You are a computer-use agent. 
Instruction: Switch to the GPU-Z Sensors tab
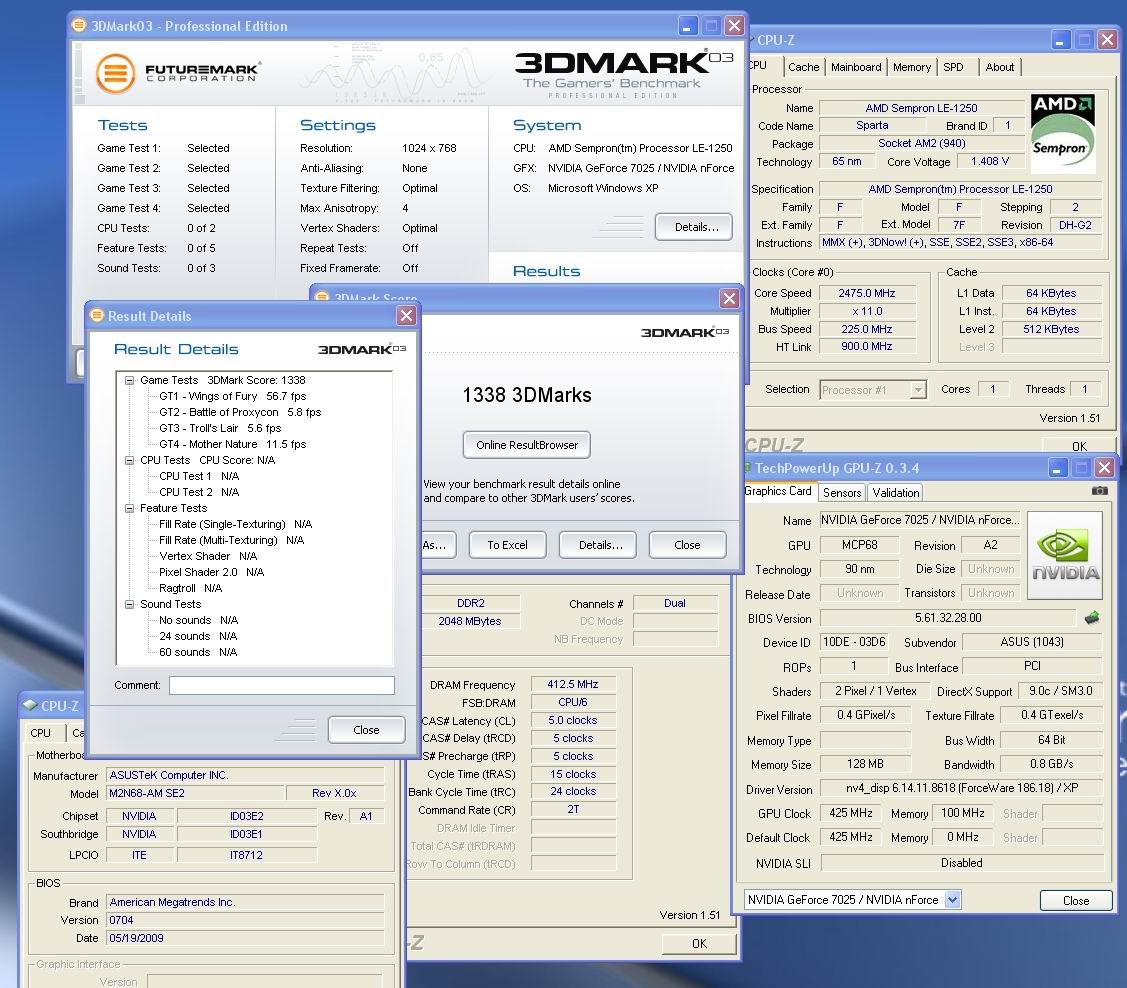point(842,492)
